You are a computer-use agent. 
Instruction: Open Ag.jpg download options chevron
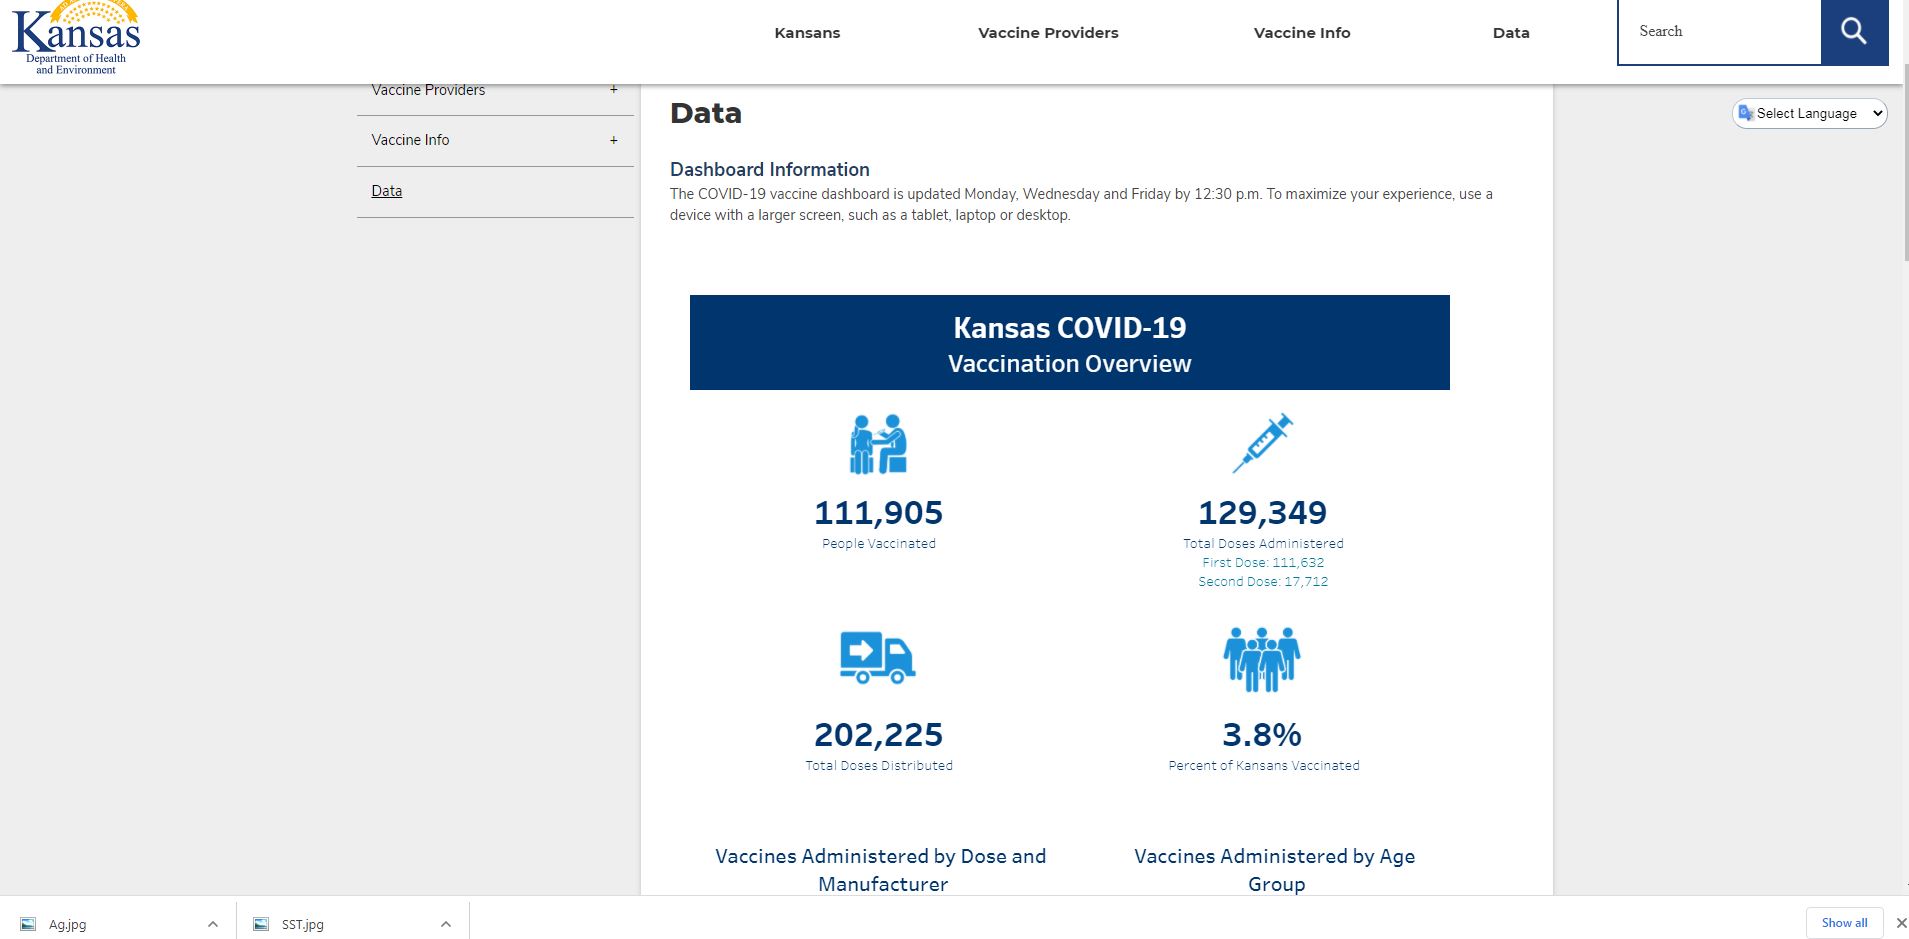[213, 924]
